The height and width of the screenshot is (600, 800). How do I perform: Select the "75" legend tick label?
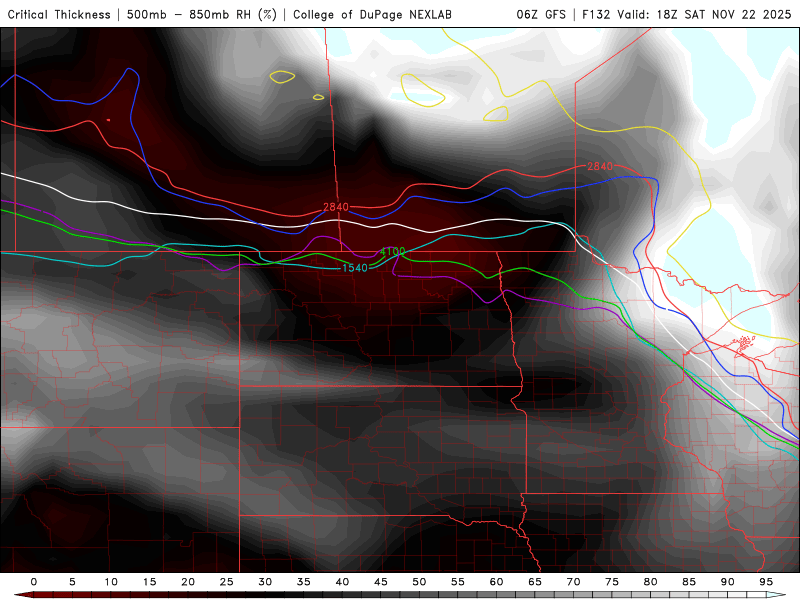(x=612, y=582)
